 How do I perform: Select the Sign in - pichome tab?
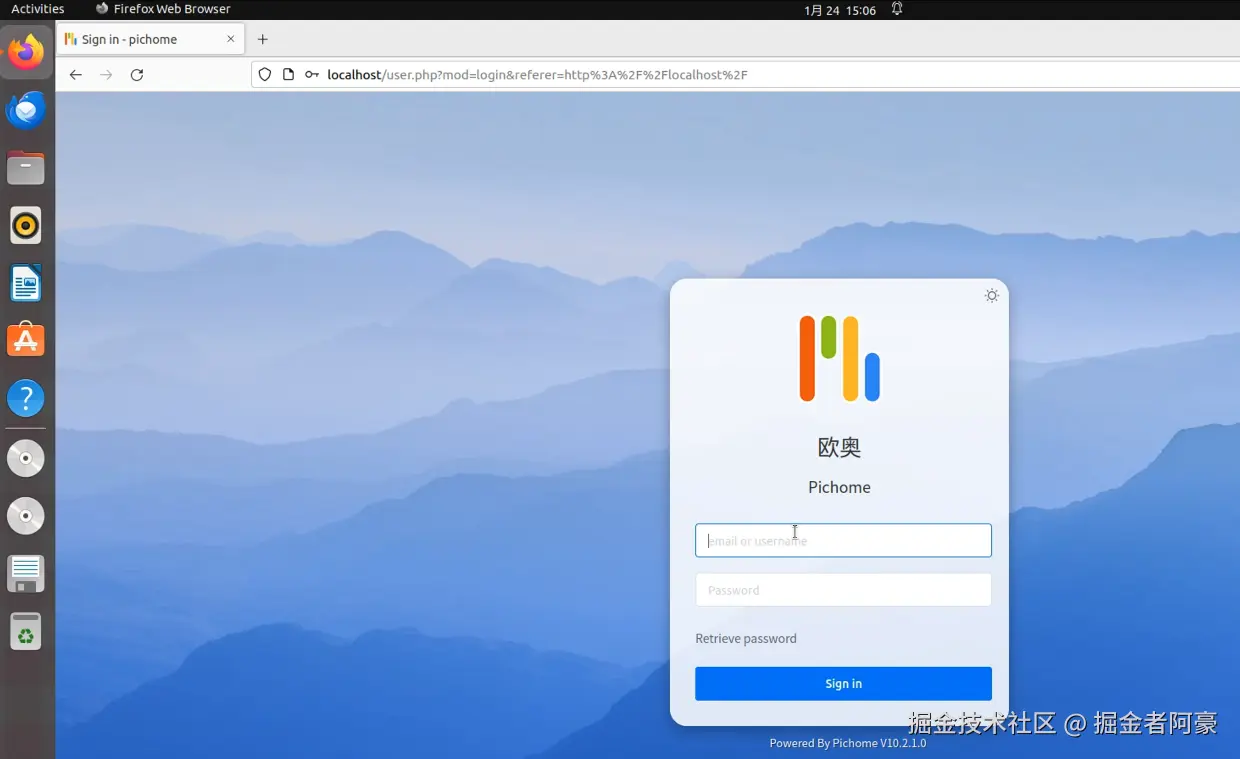tap(150, 39)
